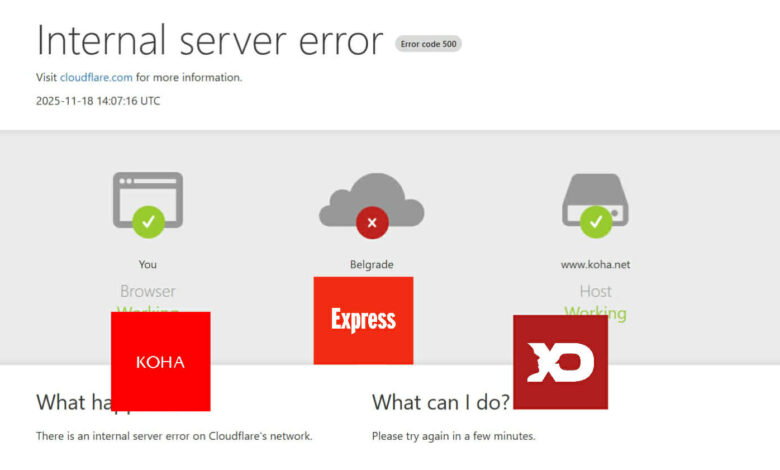Click the Cloudflare's network error description text

174,436
